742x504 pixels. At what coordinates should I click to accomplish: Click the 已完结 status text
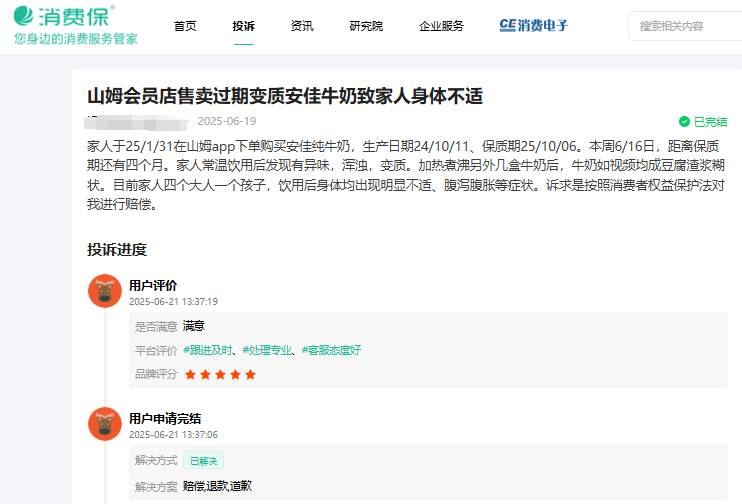710,122
